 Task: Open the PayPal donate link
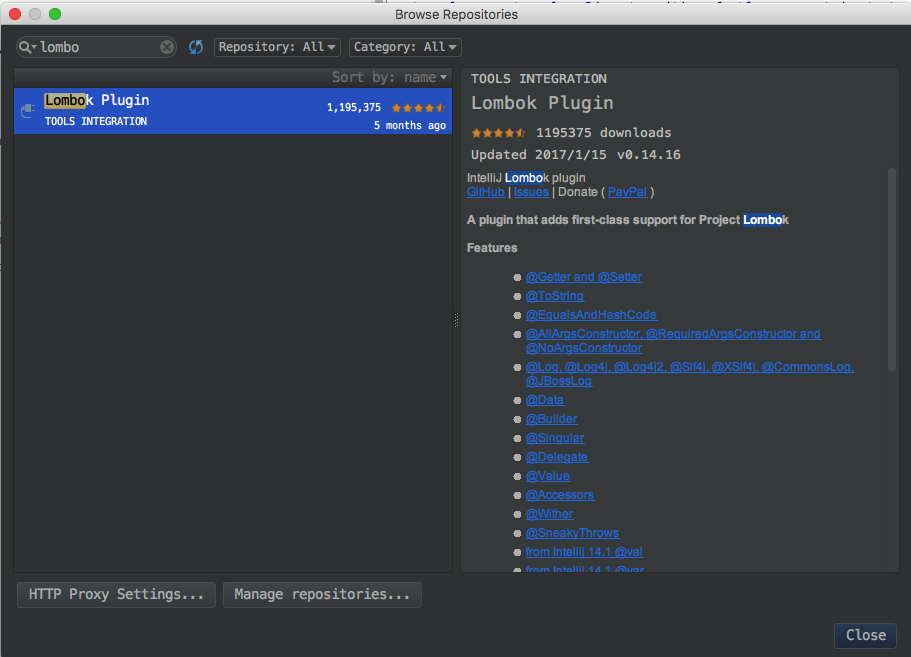(627, 192)
